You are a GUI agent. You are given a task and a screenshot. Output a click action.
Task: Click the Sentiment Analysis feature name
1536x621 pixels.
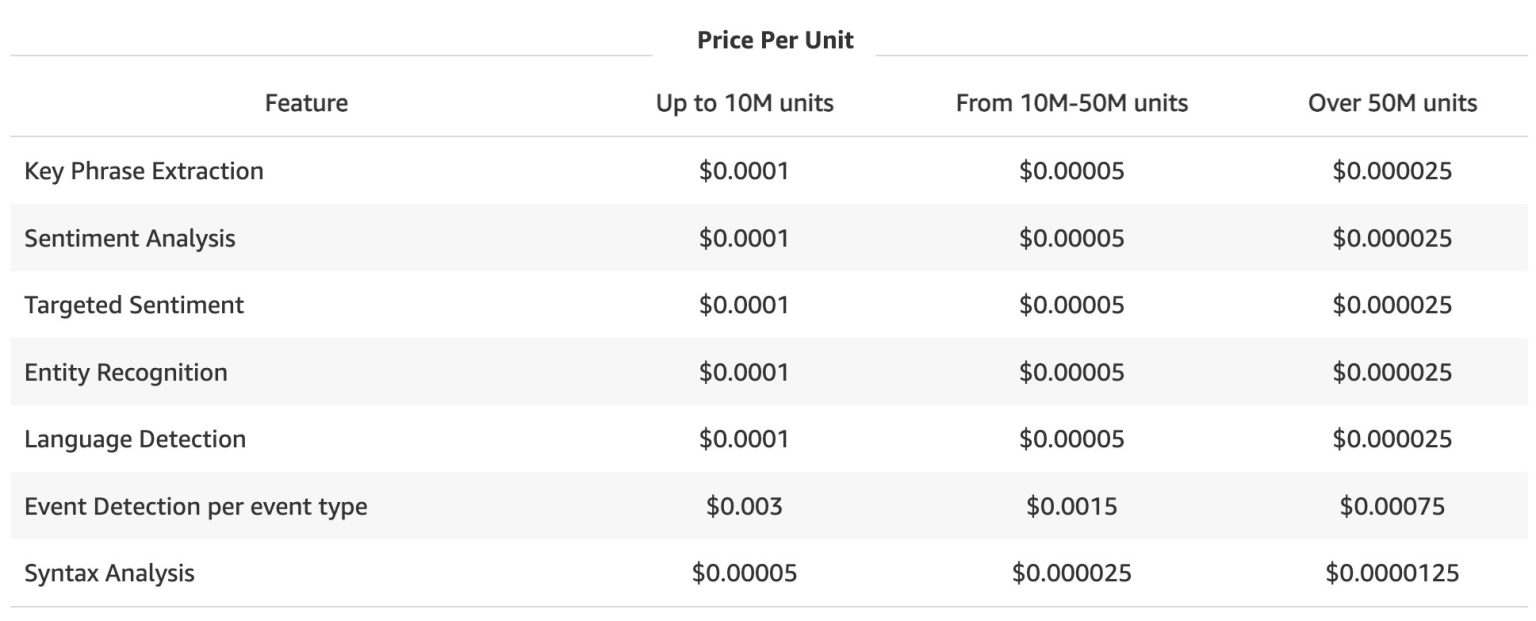(x=130, y=238)
